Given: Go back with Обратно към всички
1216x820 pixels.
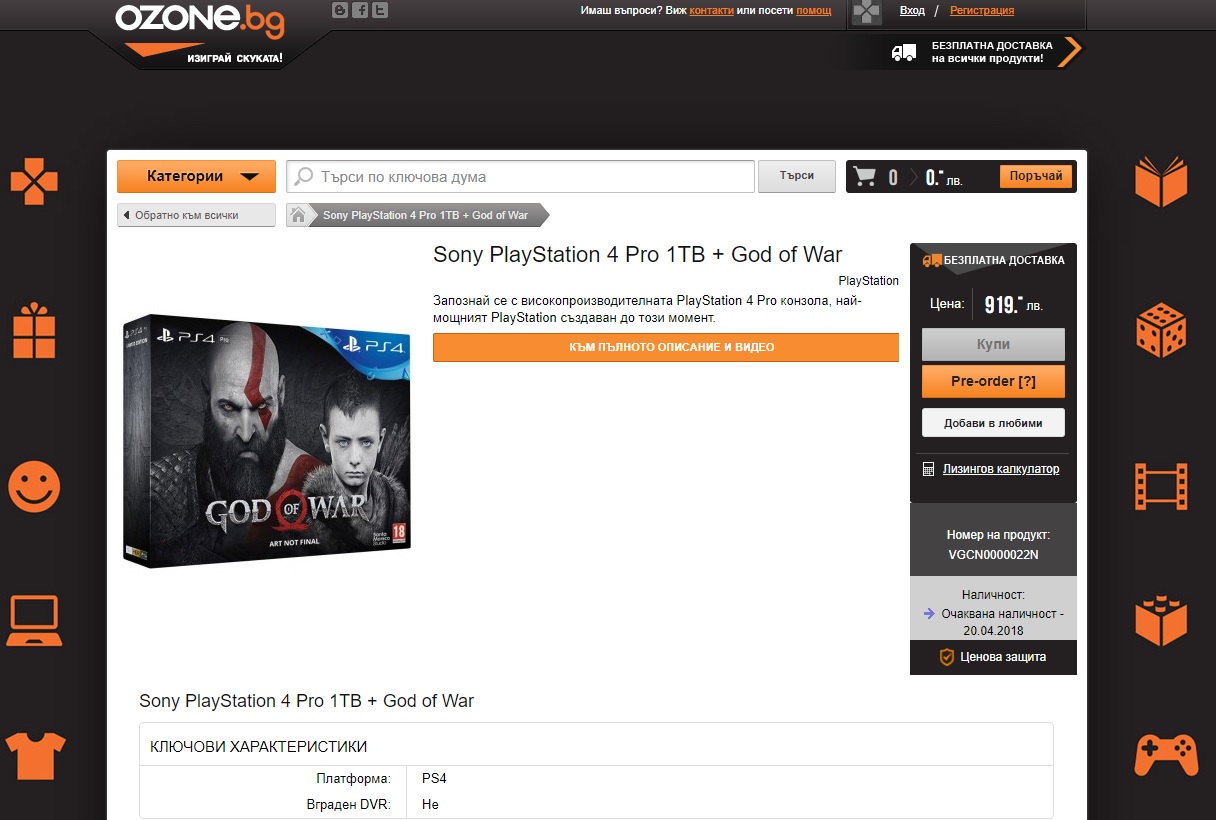Looking at the screenshot, I should tap(196, 215).
